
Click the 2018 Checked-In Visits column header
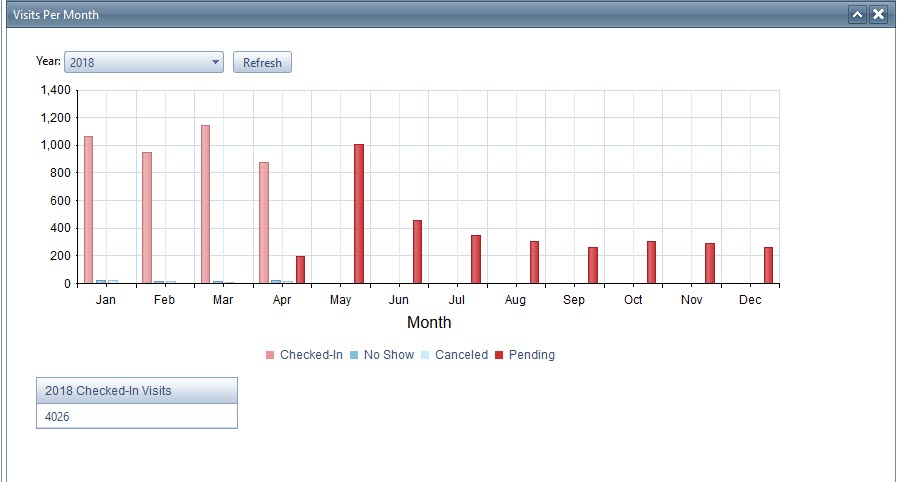(137, 391)
